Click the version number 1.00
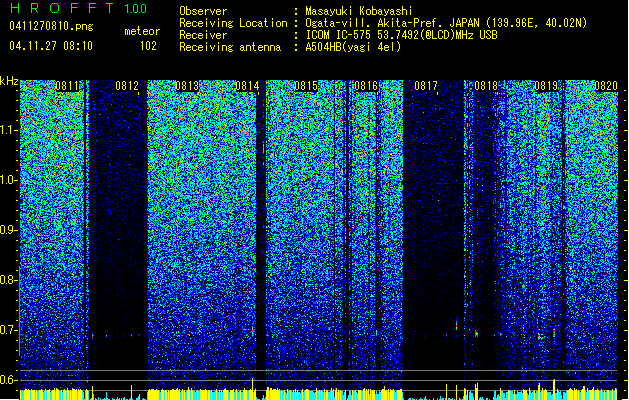Image resolution: width=629 pixels, height=400 pixels. point(135,9)
